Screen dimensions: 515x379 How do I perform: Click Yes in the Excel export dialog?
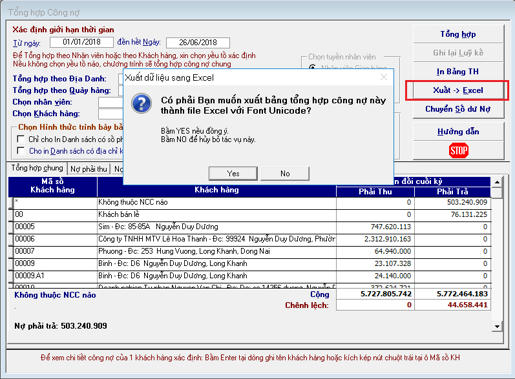(x=233, y=173)
